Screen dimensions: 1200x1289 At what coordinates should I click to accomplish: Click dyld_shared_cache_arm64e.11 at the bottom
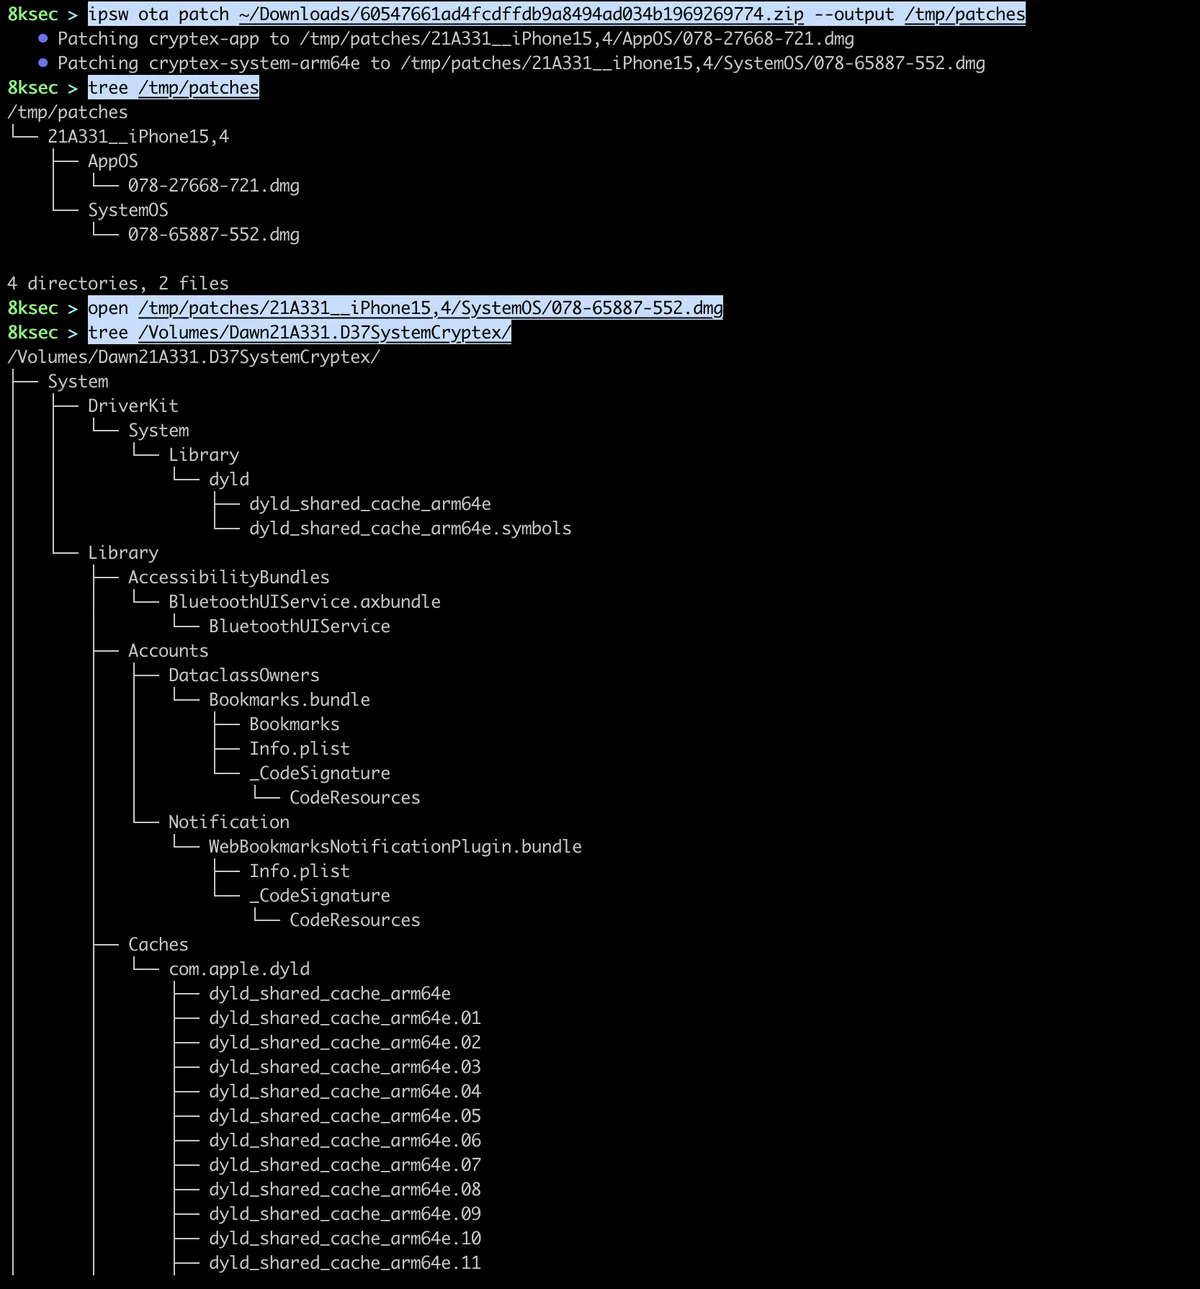[344, 1263]
